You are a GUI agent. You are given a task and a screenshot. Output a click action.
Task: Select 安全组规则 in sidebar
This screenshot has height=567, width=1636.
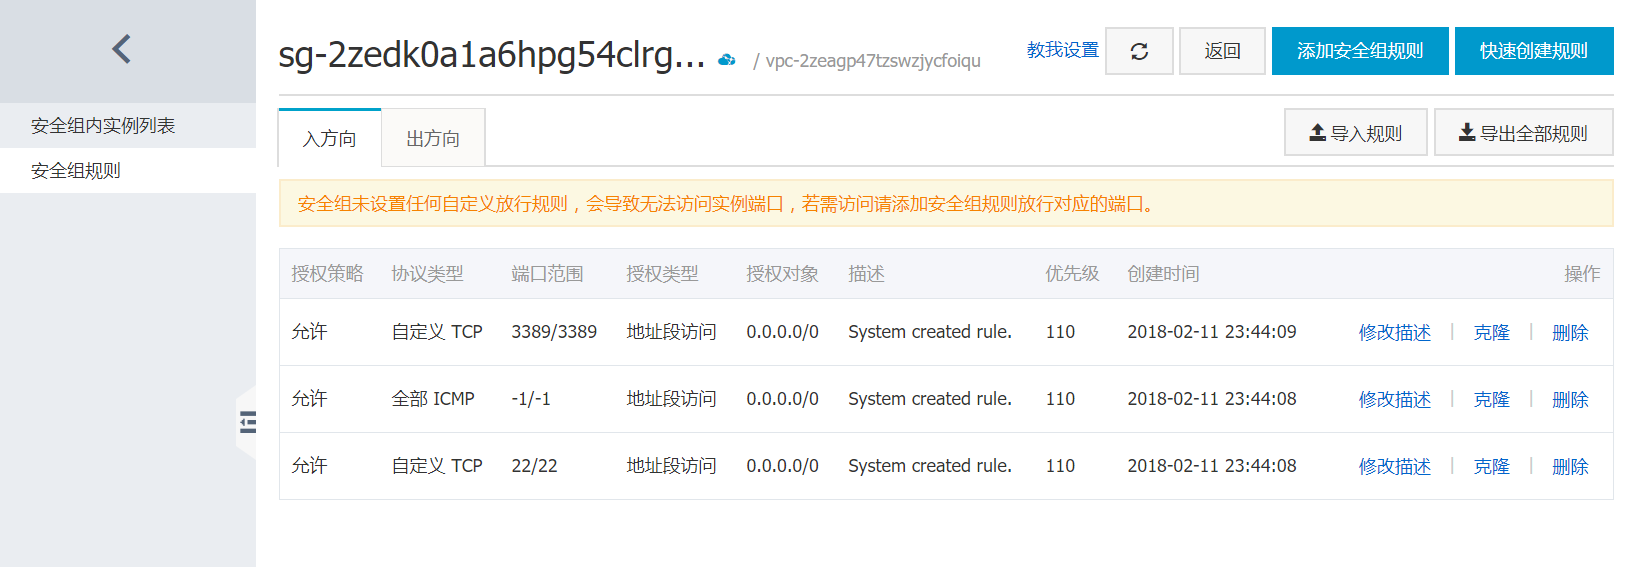(x=128, y=171)
